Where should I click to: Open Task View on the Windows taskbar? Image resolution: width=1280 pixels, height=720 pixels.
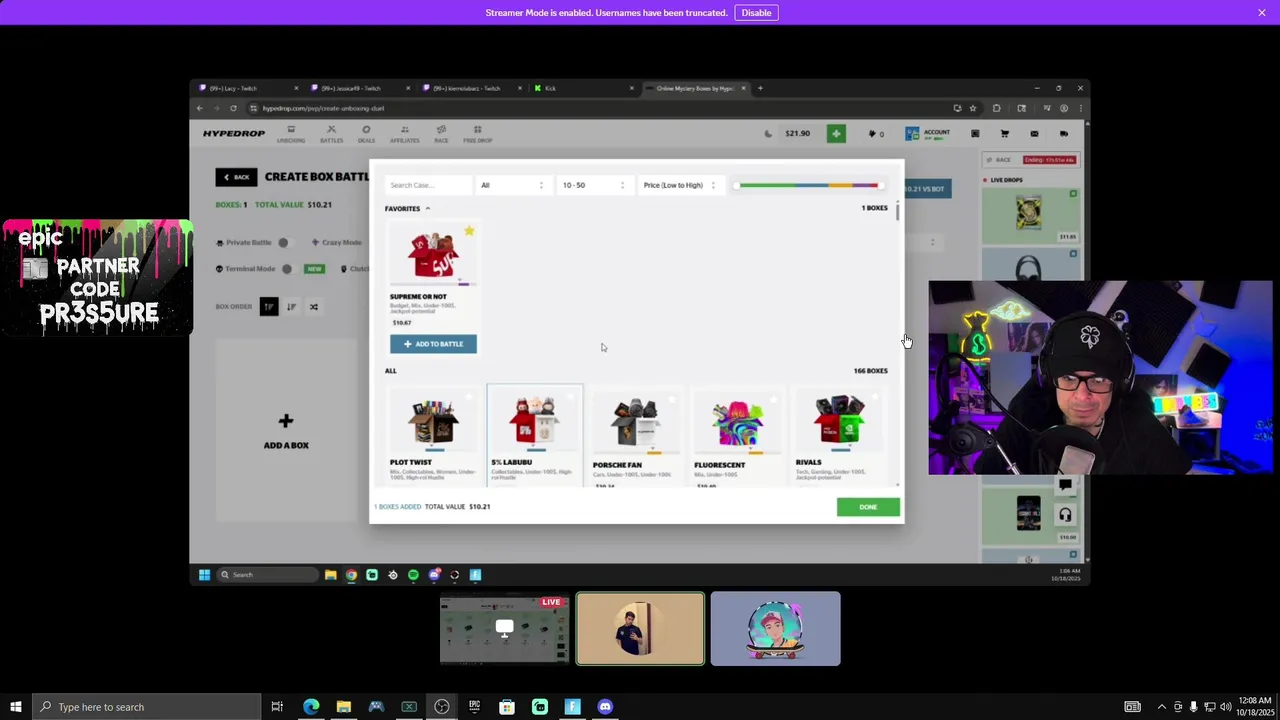[x=277, y=707]
